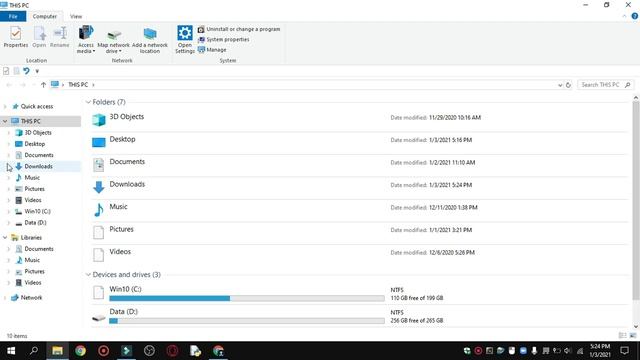This screenshot has width=640, height=360.
Task: Select Data (D:) drive icon
Action: 98,318
